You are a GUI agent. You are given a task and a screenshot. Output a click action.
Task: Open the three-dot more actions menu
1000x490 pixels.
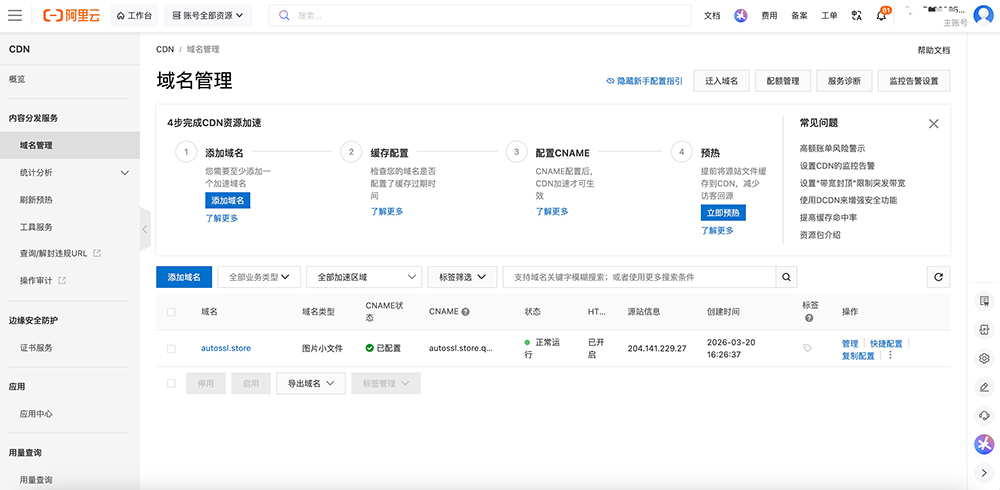click(890, 355)
